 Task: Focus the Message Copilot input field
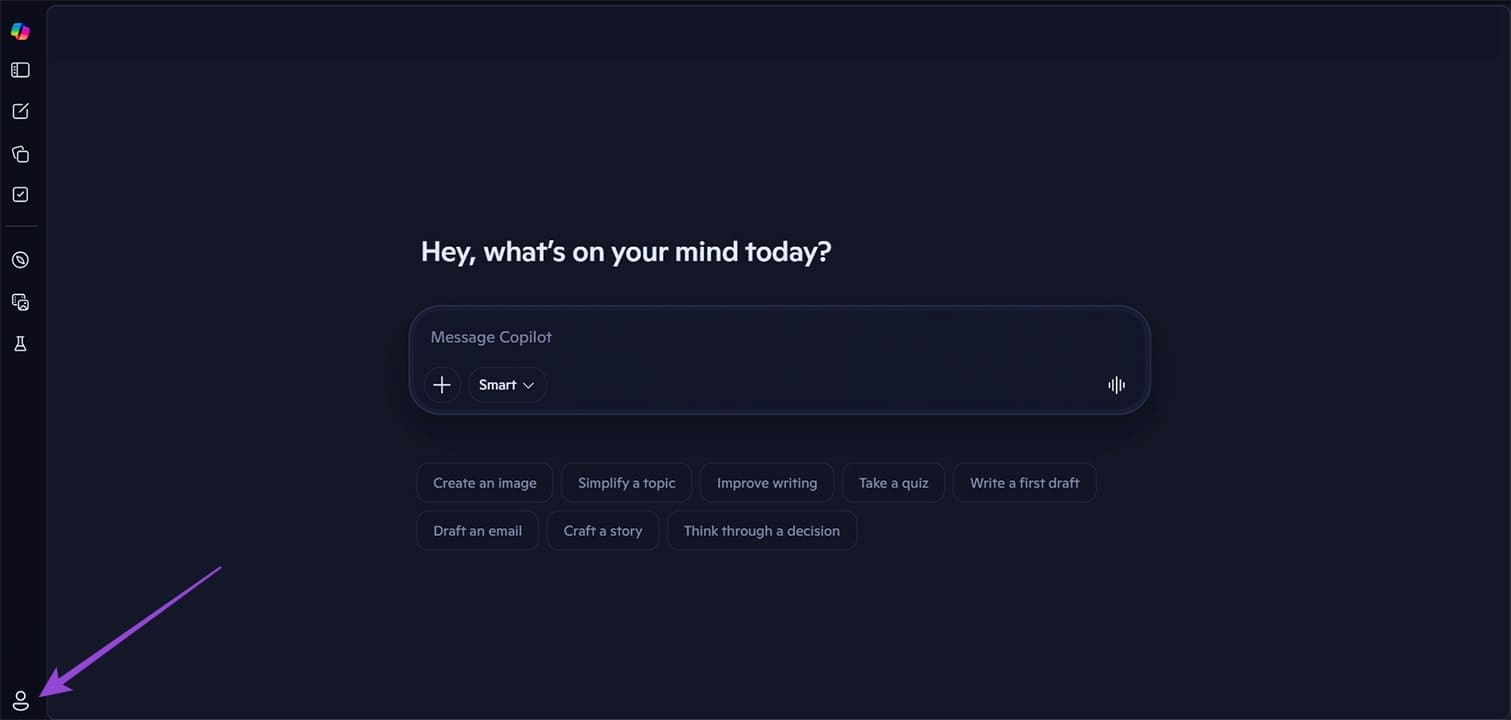tap(780, 337)
